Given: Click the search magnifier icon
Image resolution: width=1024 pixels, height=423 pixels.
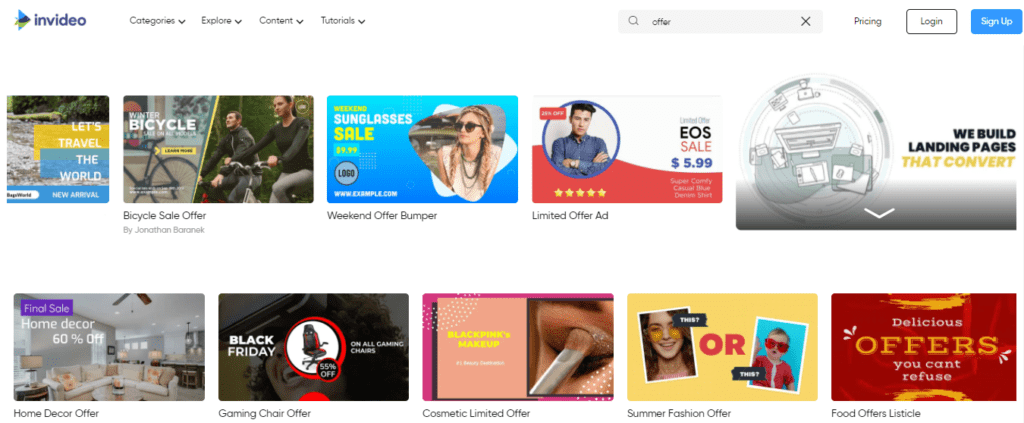Looking at the screenshot, I should coord(634,21).
